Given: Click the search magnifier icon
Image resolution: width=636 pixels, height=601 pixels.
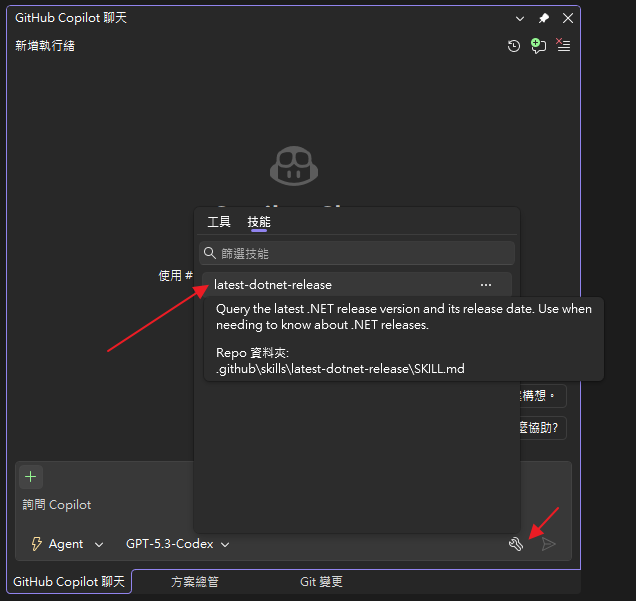Looking at the screenshot, I should coord(210,253).
